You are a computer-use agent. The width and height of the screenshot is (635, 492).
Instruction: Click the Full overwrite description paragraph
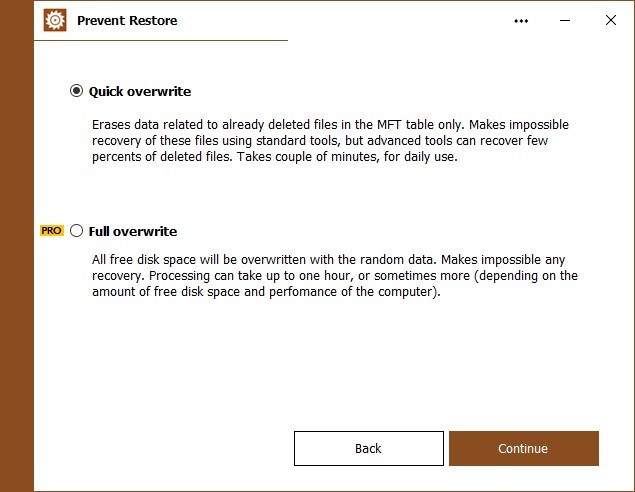(x=335, y=275)
